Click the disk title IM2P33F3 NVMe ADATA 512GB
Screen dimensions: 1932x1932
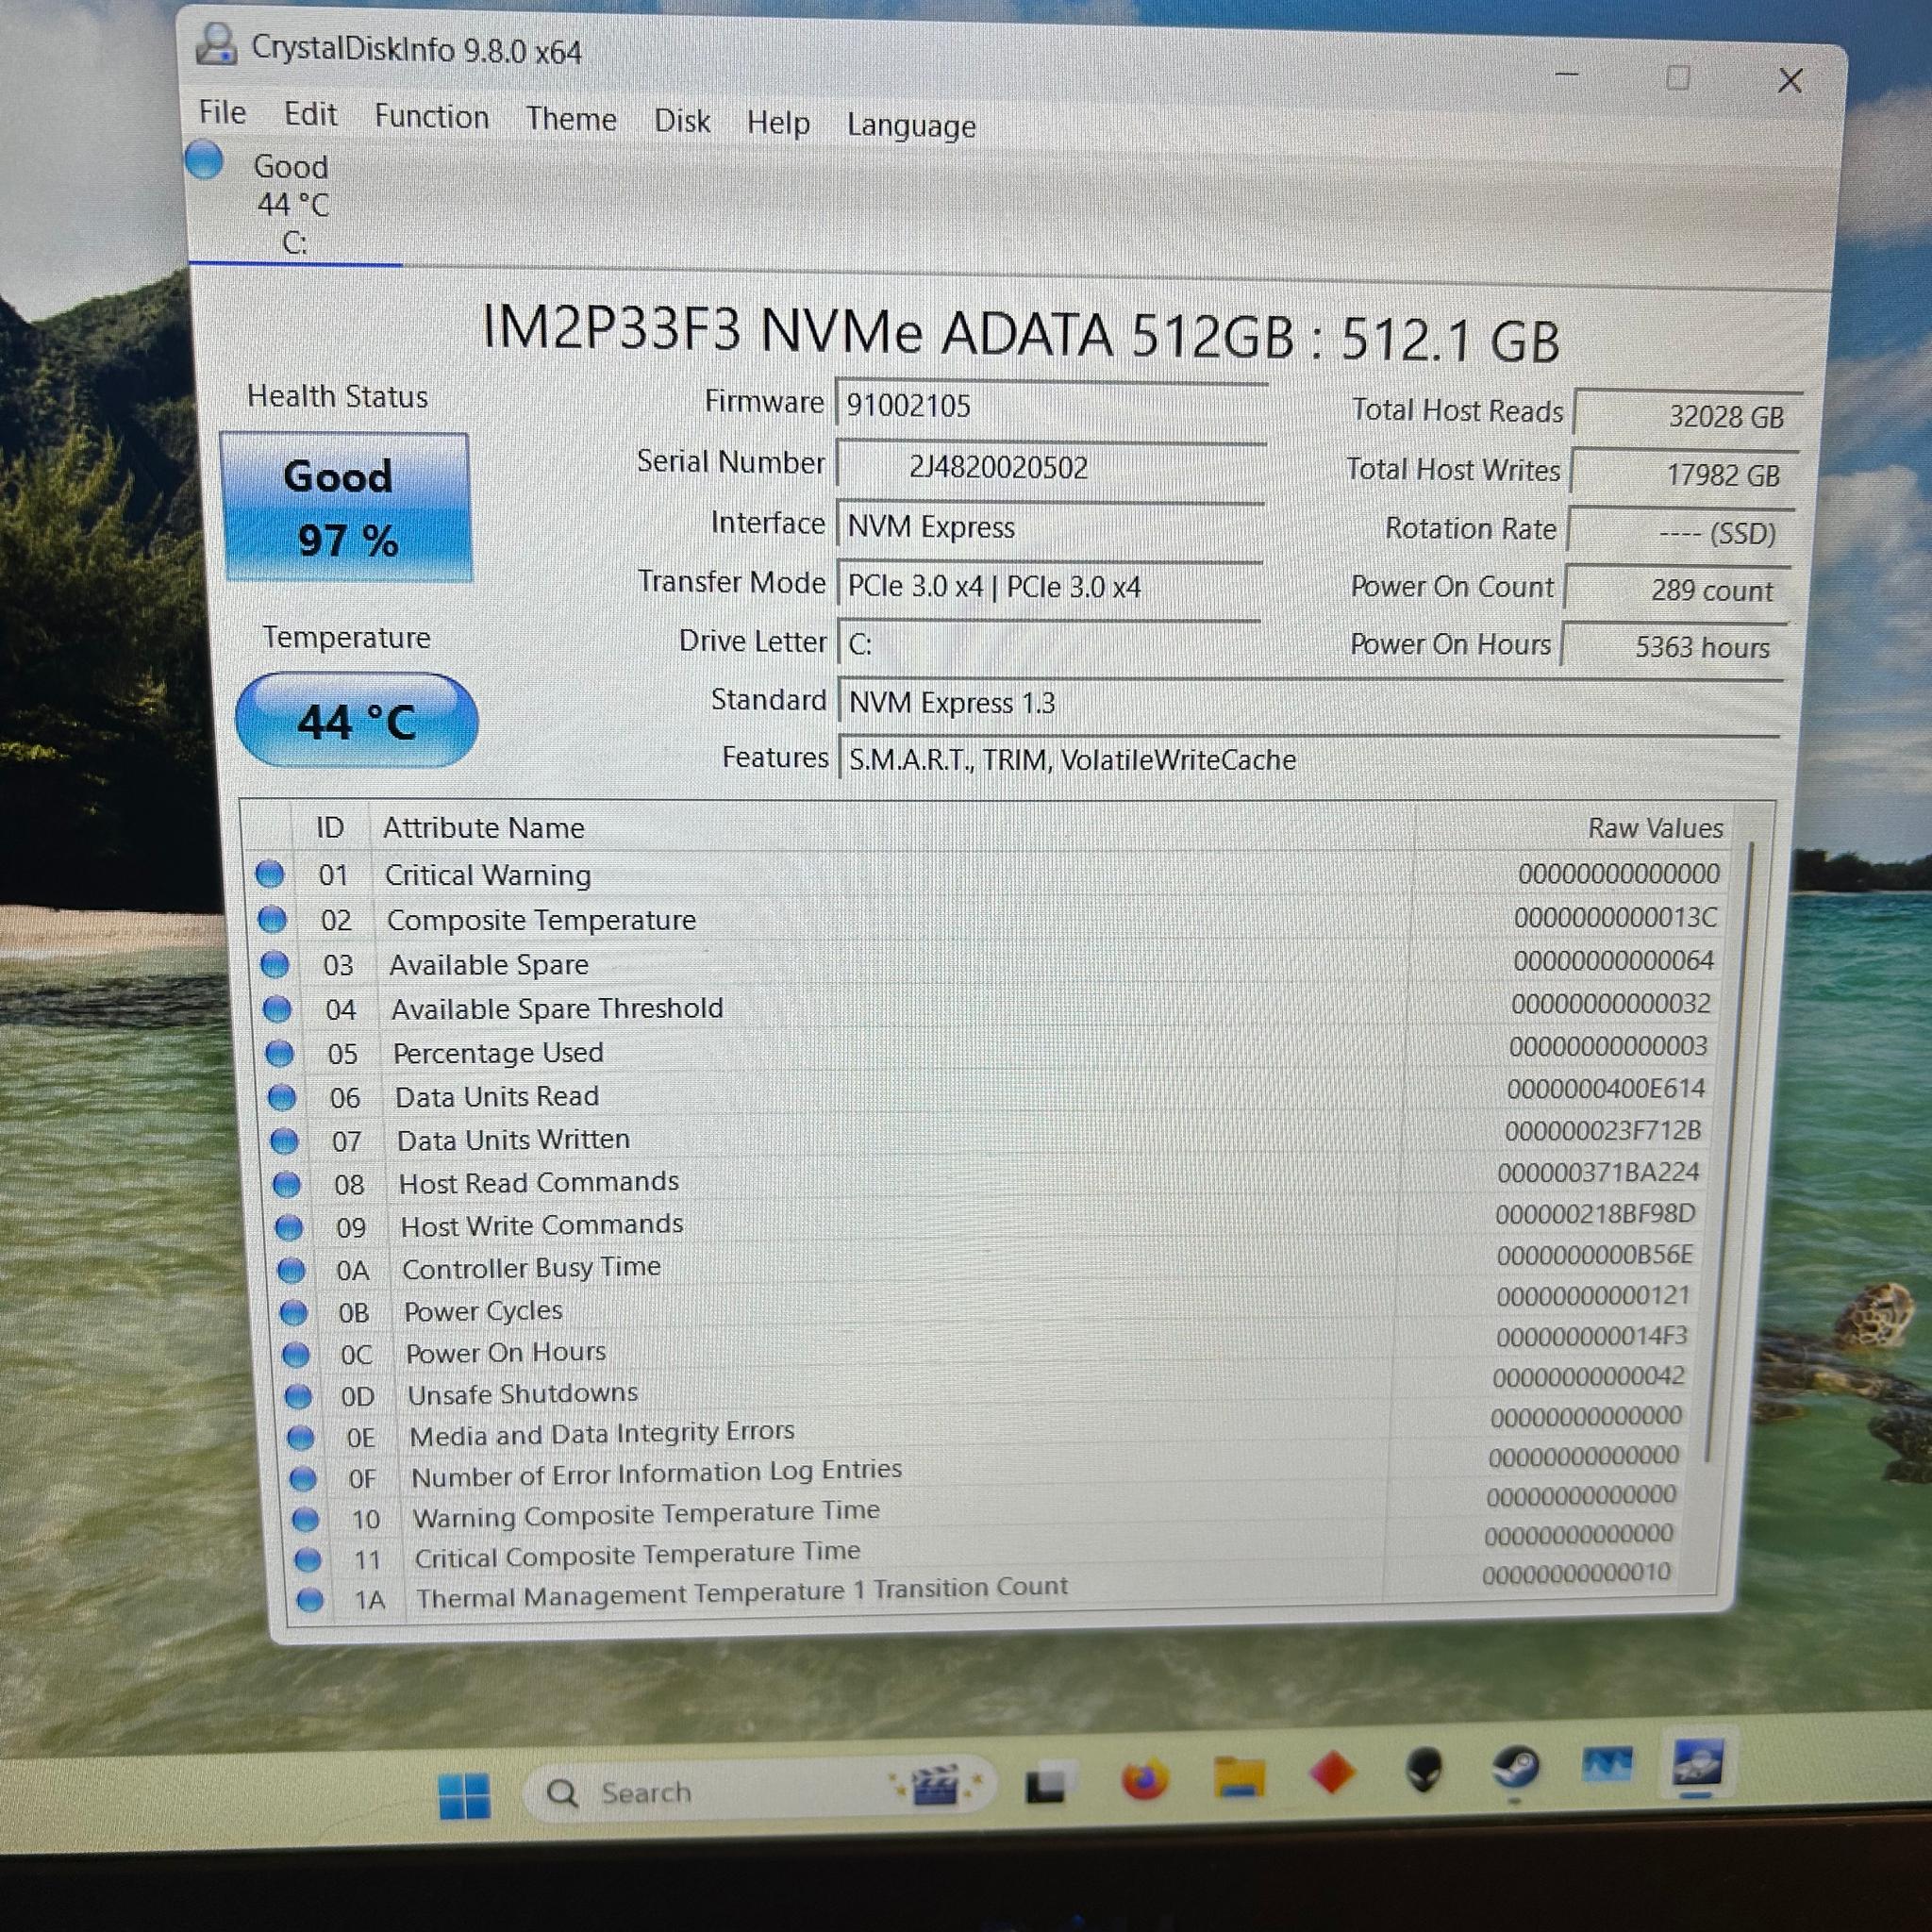point(888,331)
